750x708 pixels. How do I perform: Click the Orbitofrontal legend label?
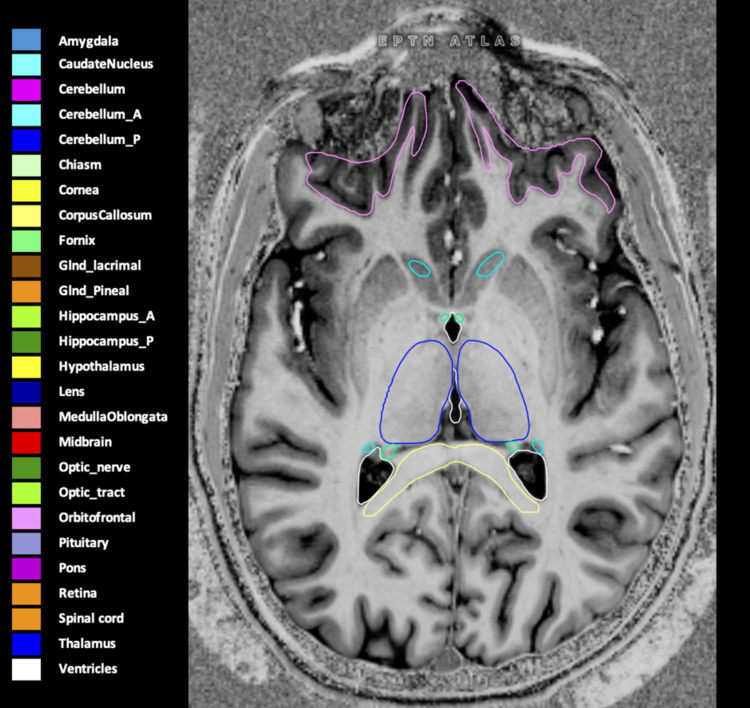pyautogui.click(x=97, y=518)
